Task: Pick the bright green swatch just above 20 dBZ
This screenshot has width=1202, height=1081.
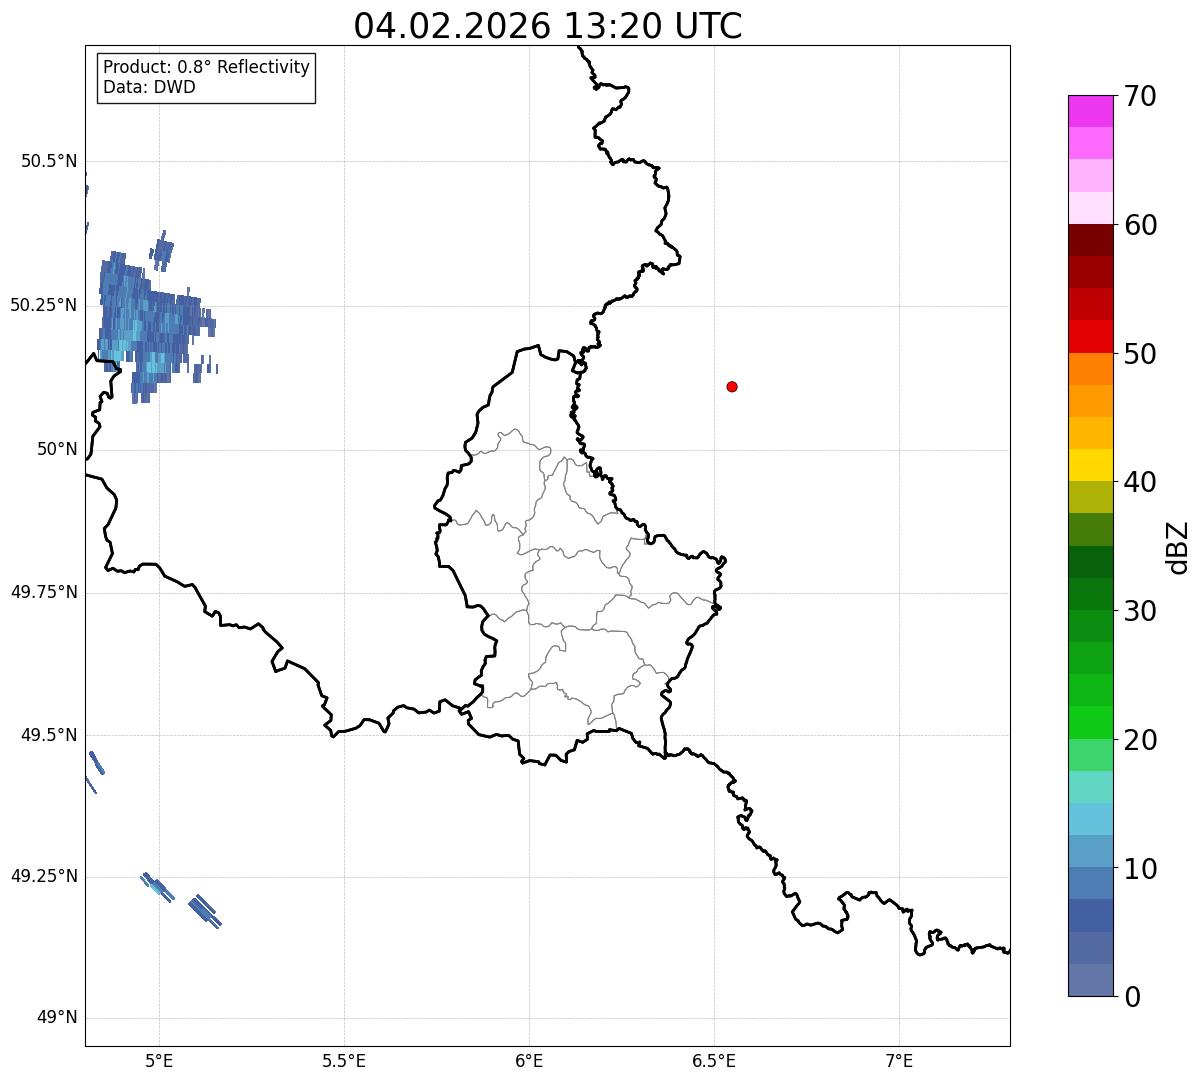Action: point(1090,722)
